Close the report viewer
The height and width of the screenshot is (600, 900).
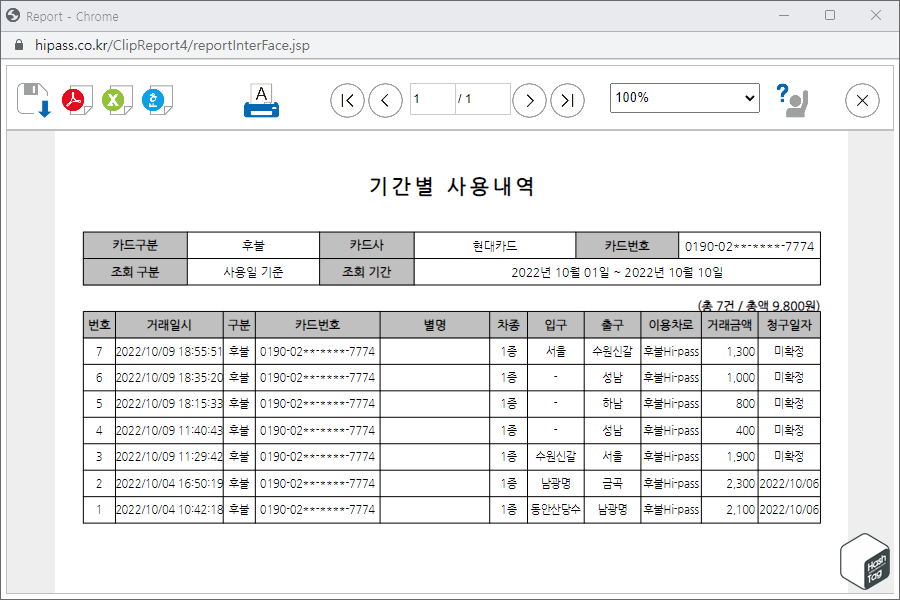click(862, 100)
